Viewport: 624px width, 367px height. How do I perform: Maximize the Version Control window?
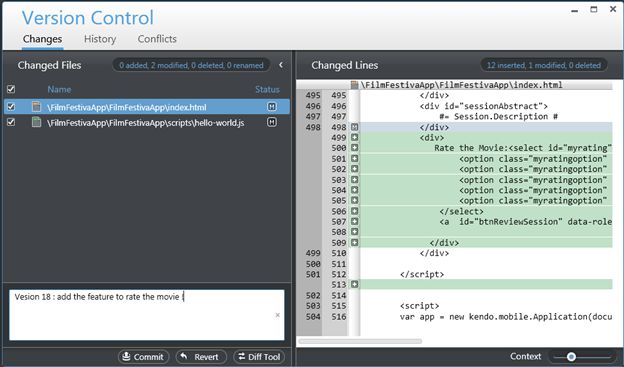pos(594,9)
